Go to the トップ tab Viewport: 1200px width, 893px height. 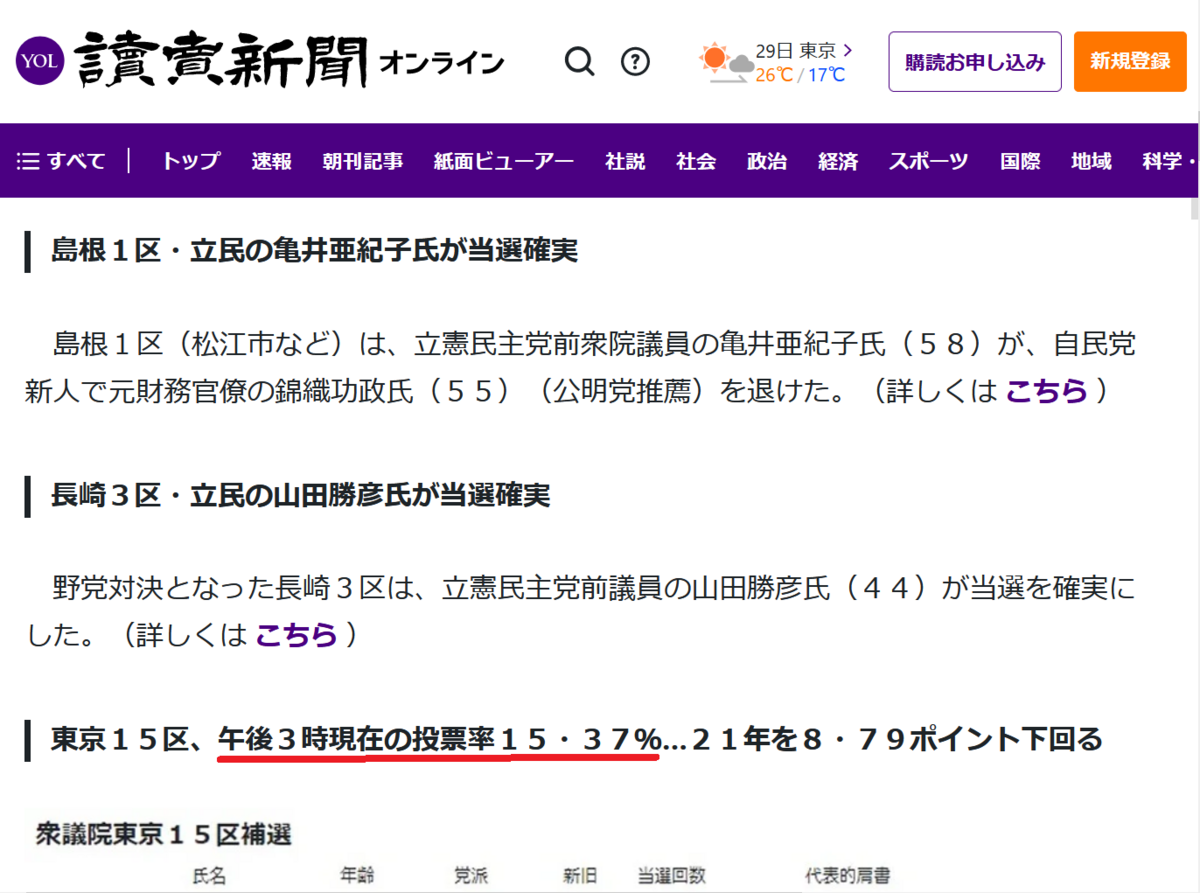click(x=191, y=161)
